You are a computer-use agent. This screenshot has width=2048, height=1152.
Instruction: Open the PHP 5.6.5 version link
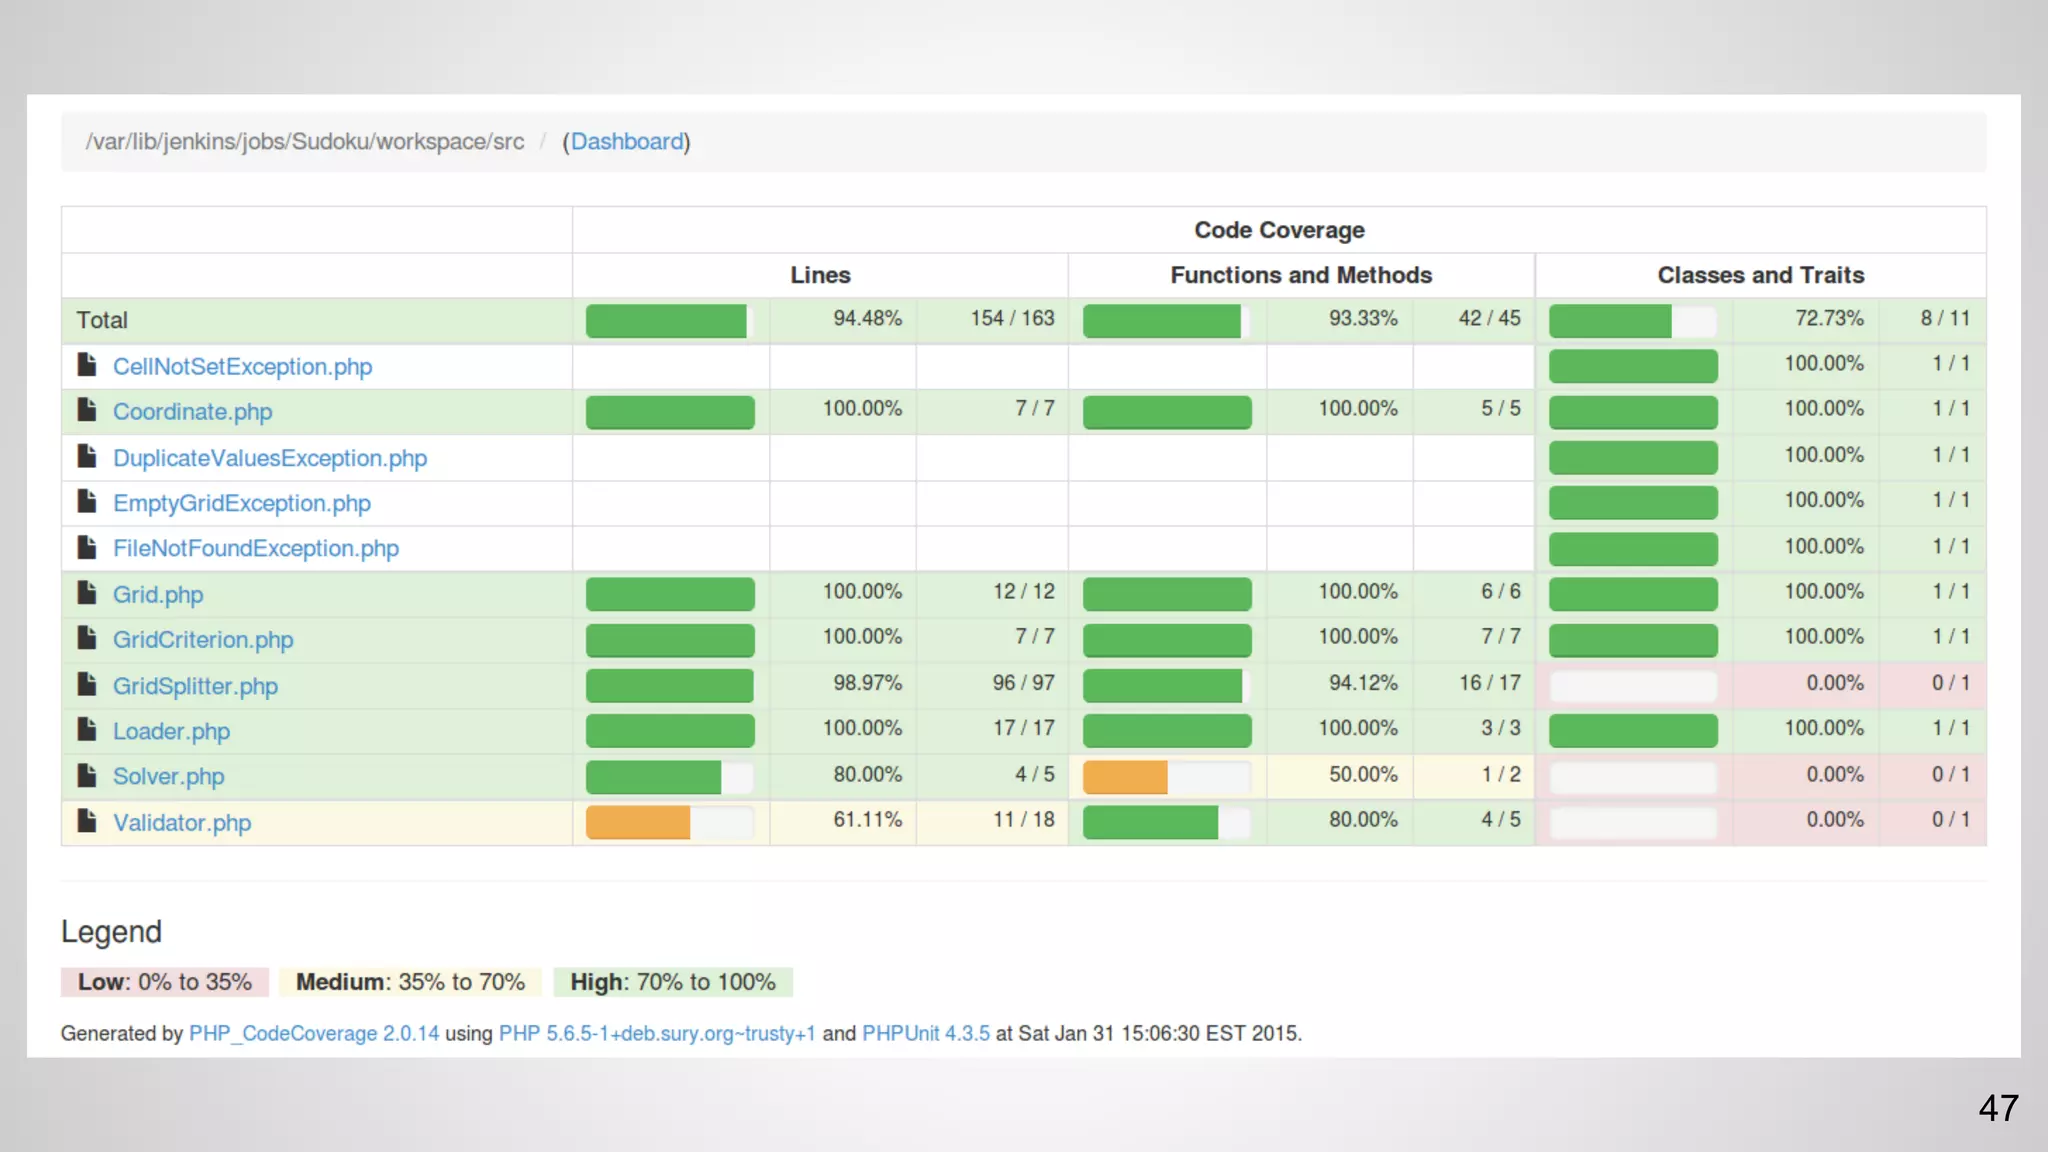[x=656, y=1033]
